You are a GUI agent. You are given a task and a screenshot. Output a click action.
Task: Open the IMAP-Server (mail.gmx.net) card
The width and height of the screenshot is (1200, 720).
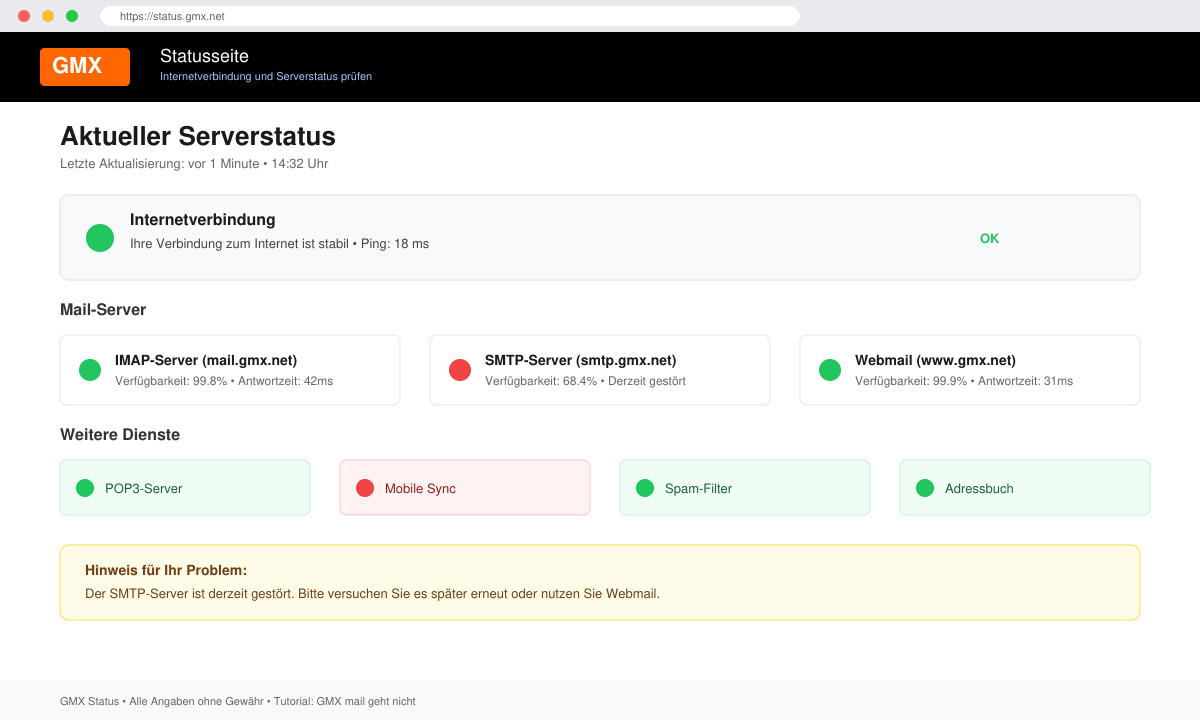230,370
